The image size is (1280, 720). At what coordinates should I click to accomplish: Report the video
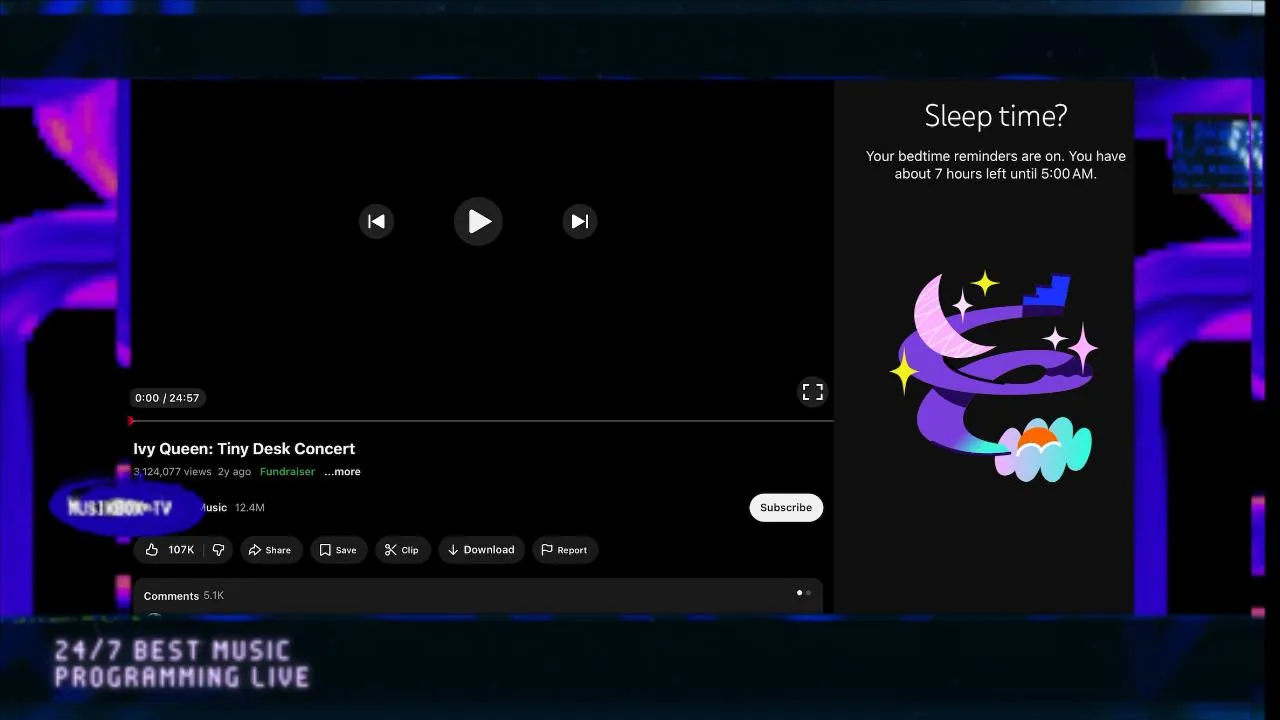click(564, 550)
